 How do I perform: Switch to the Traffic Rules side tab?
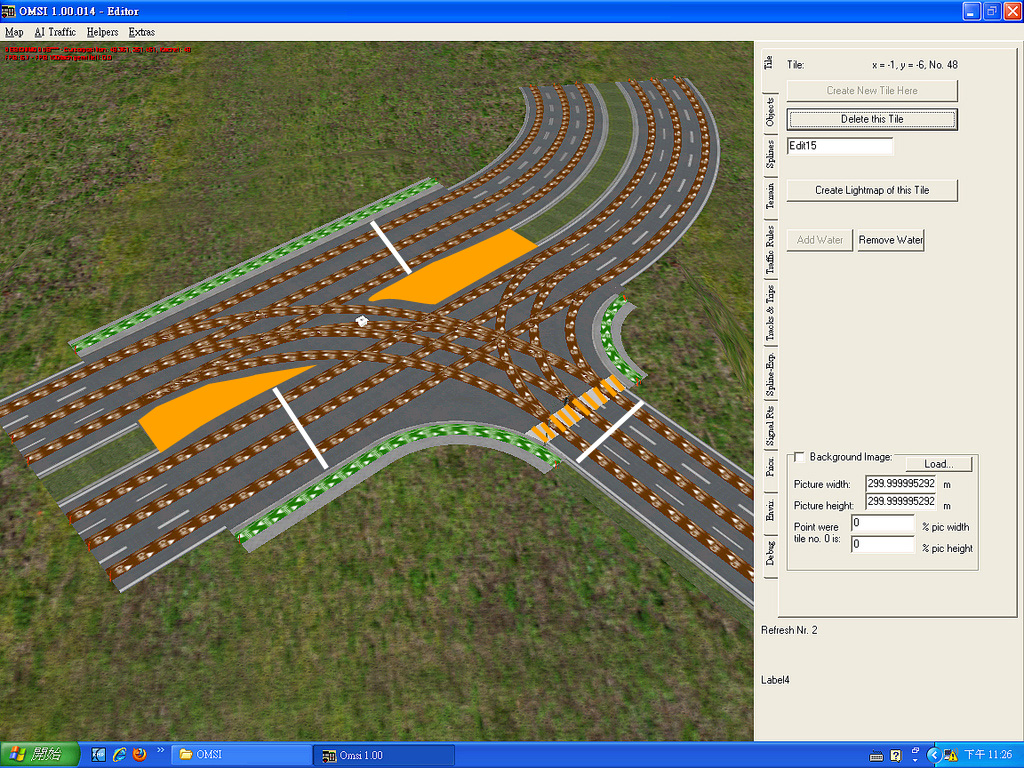[769, 250]
